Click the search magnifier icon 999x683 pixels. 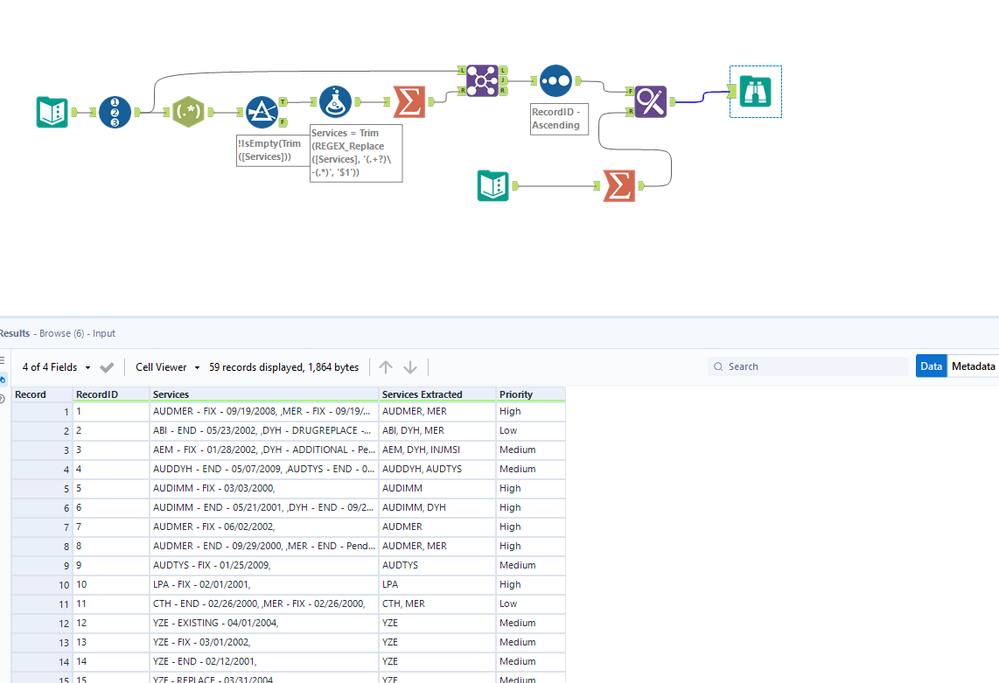click(x=718, y=366)
